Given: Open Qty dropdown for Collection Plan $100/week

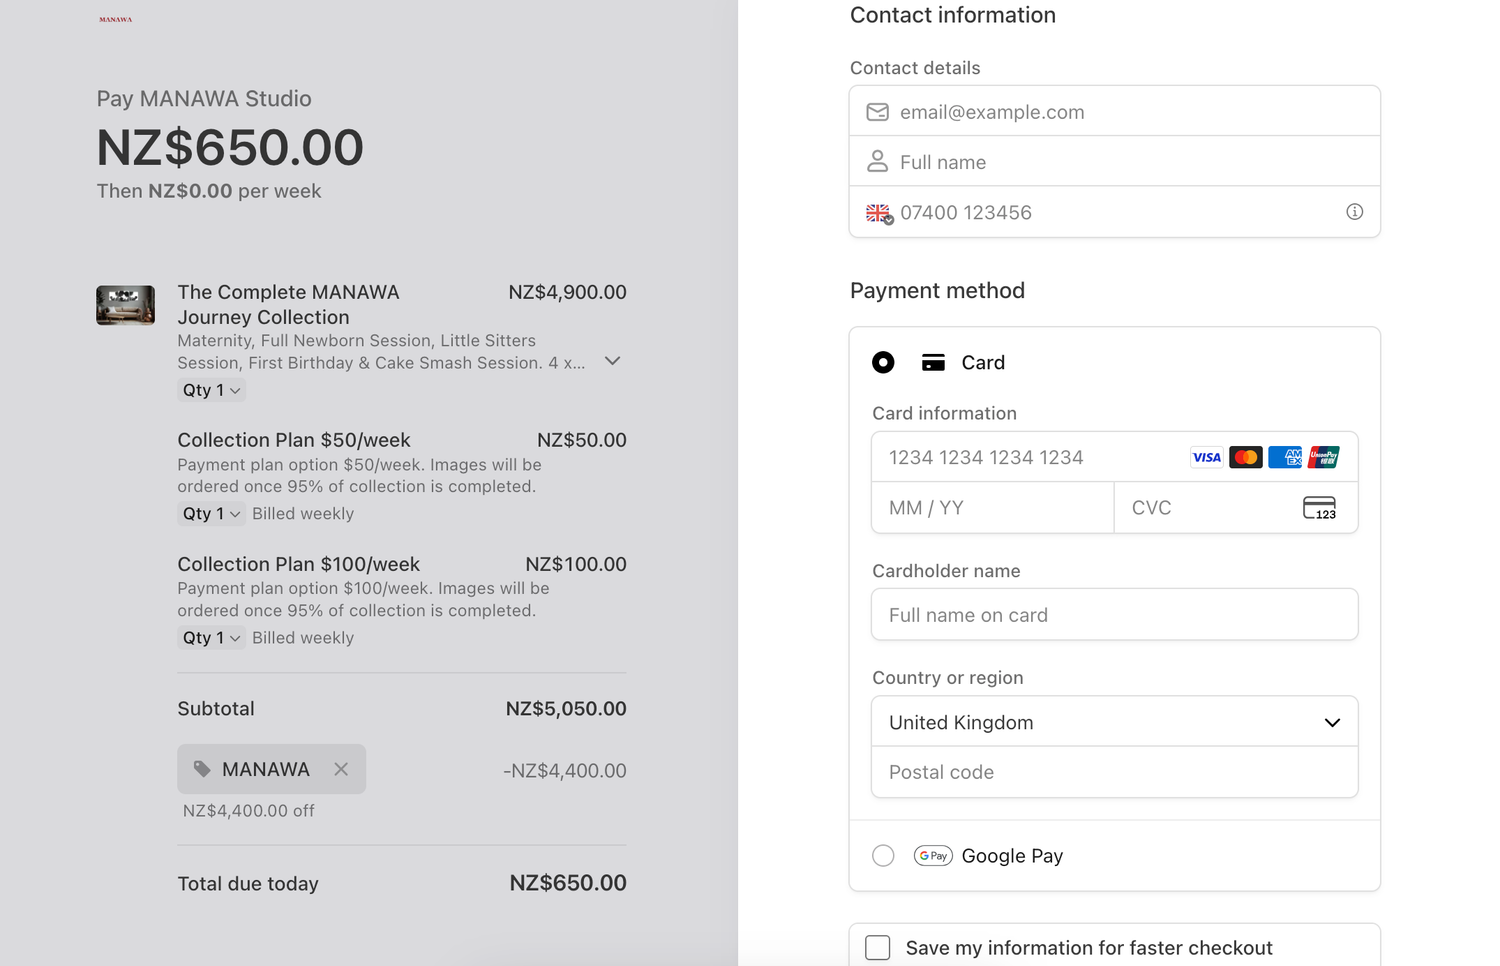Looking at the screenshot, I should click(x=211, y=638).
